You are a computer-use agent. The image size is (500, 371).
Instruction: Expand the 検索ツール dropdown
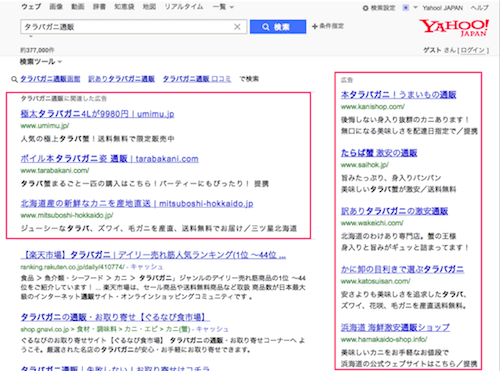coord(41,62)
